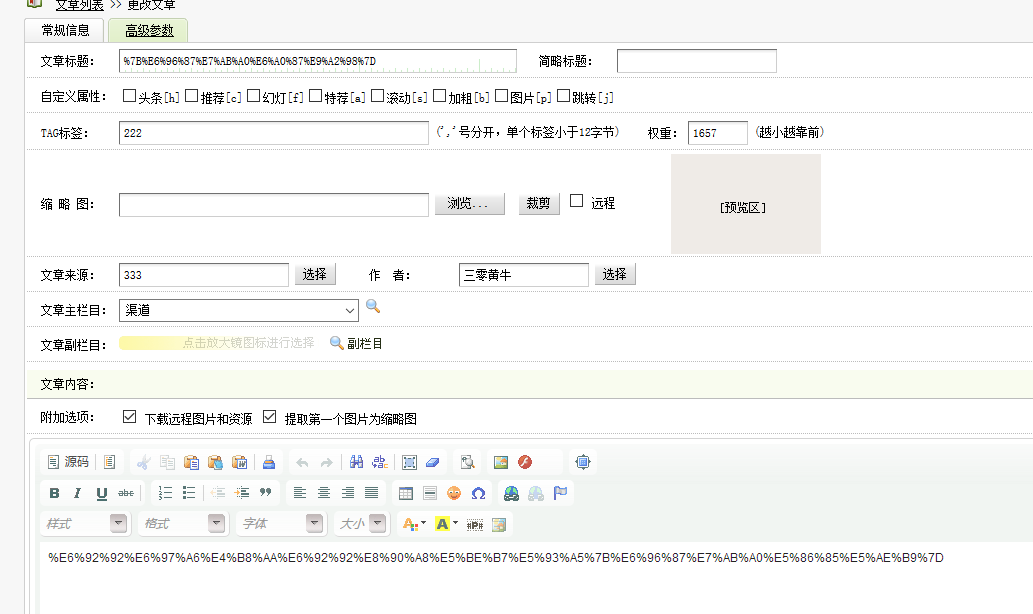
Task: Click the 源码 source code icon
Action: 65,461
